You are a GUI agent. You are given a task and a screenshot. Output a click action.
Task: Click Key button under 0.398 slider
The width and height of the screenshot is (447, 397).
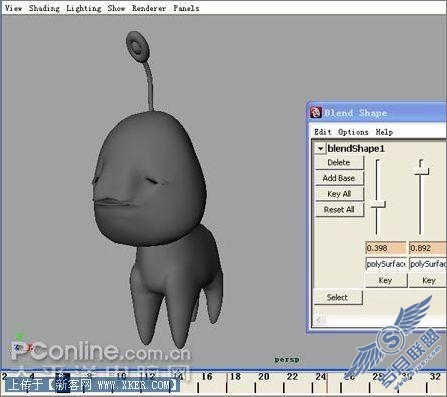tap(386, 280)
